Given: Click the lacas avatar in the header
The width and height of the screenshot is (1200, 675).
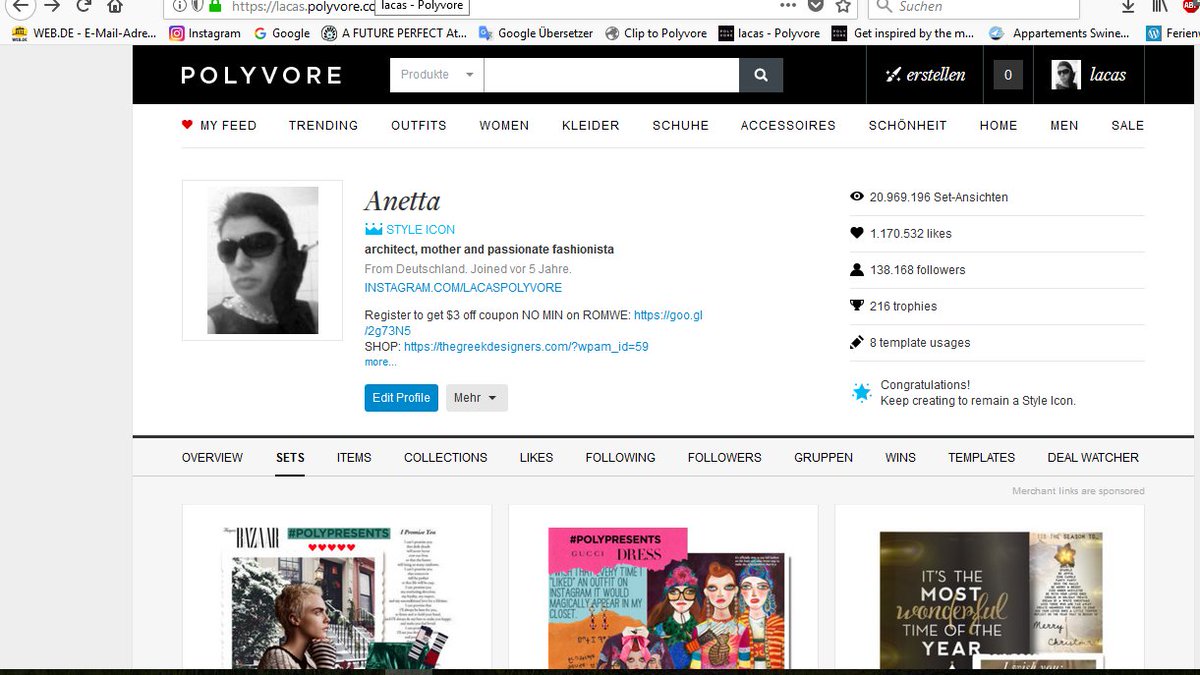Looking at the screenshot, I should [1066, 75].
